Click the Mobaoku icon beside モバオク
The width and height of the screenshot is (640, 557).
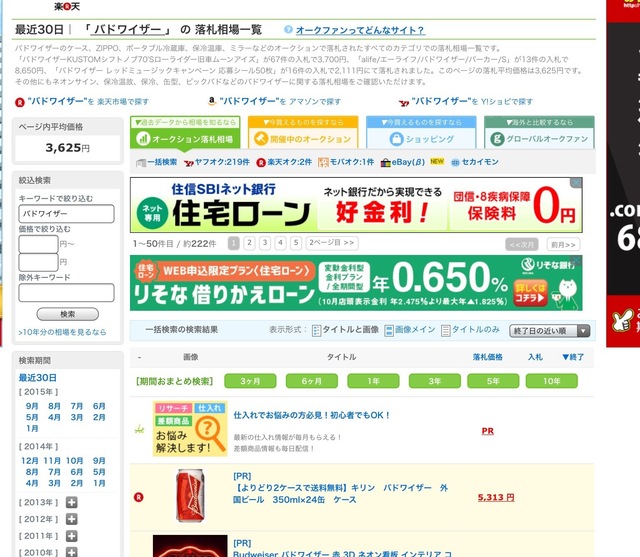323,163
